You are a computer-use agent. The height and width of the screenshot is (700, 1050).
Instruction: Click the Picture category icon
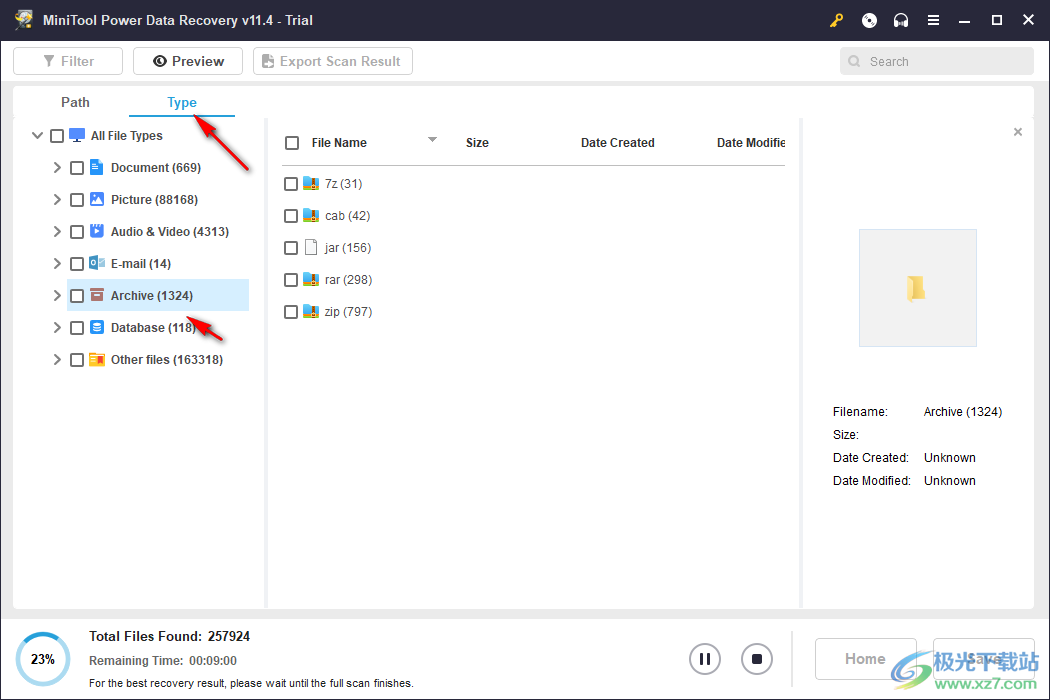tap(96, 199)
